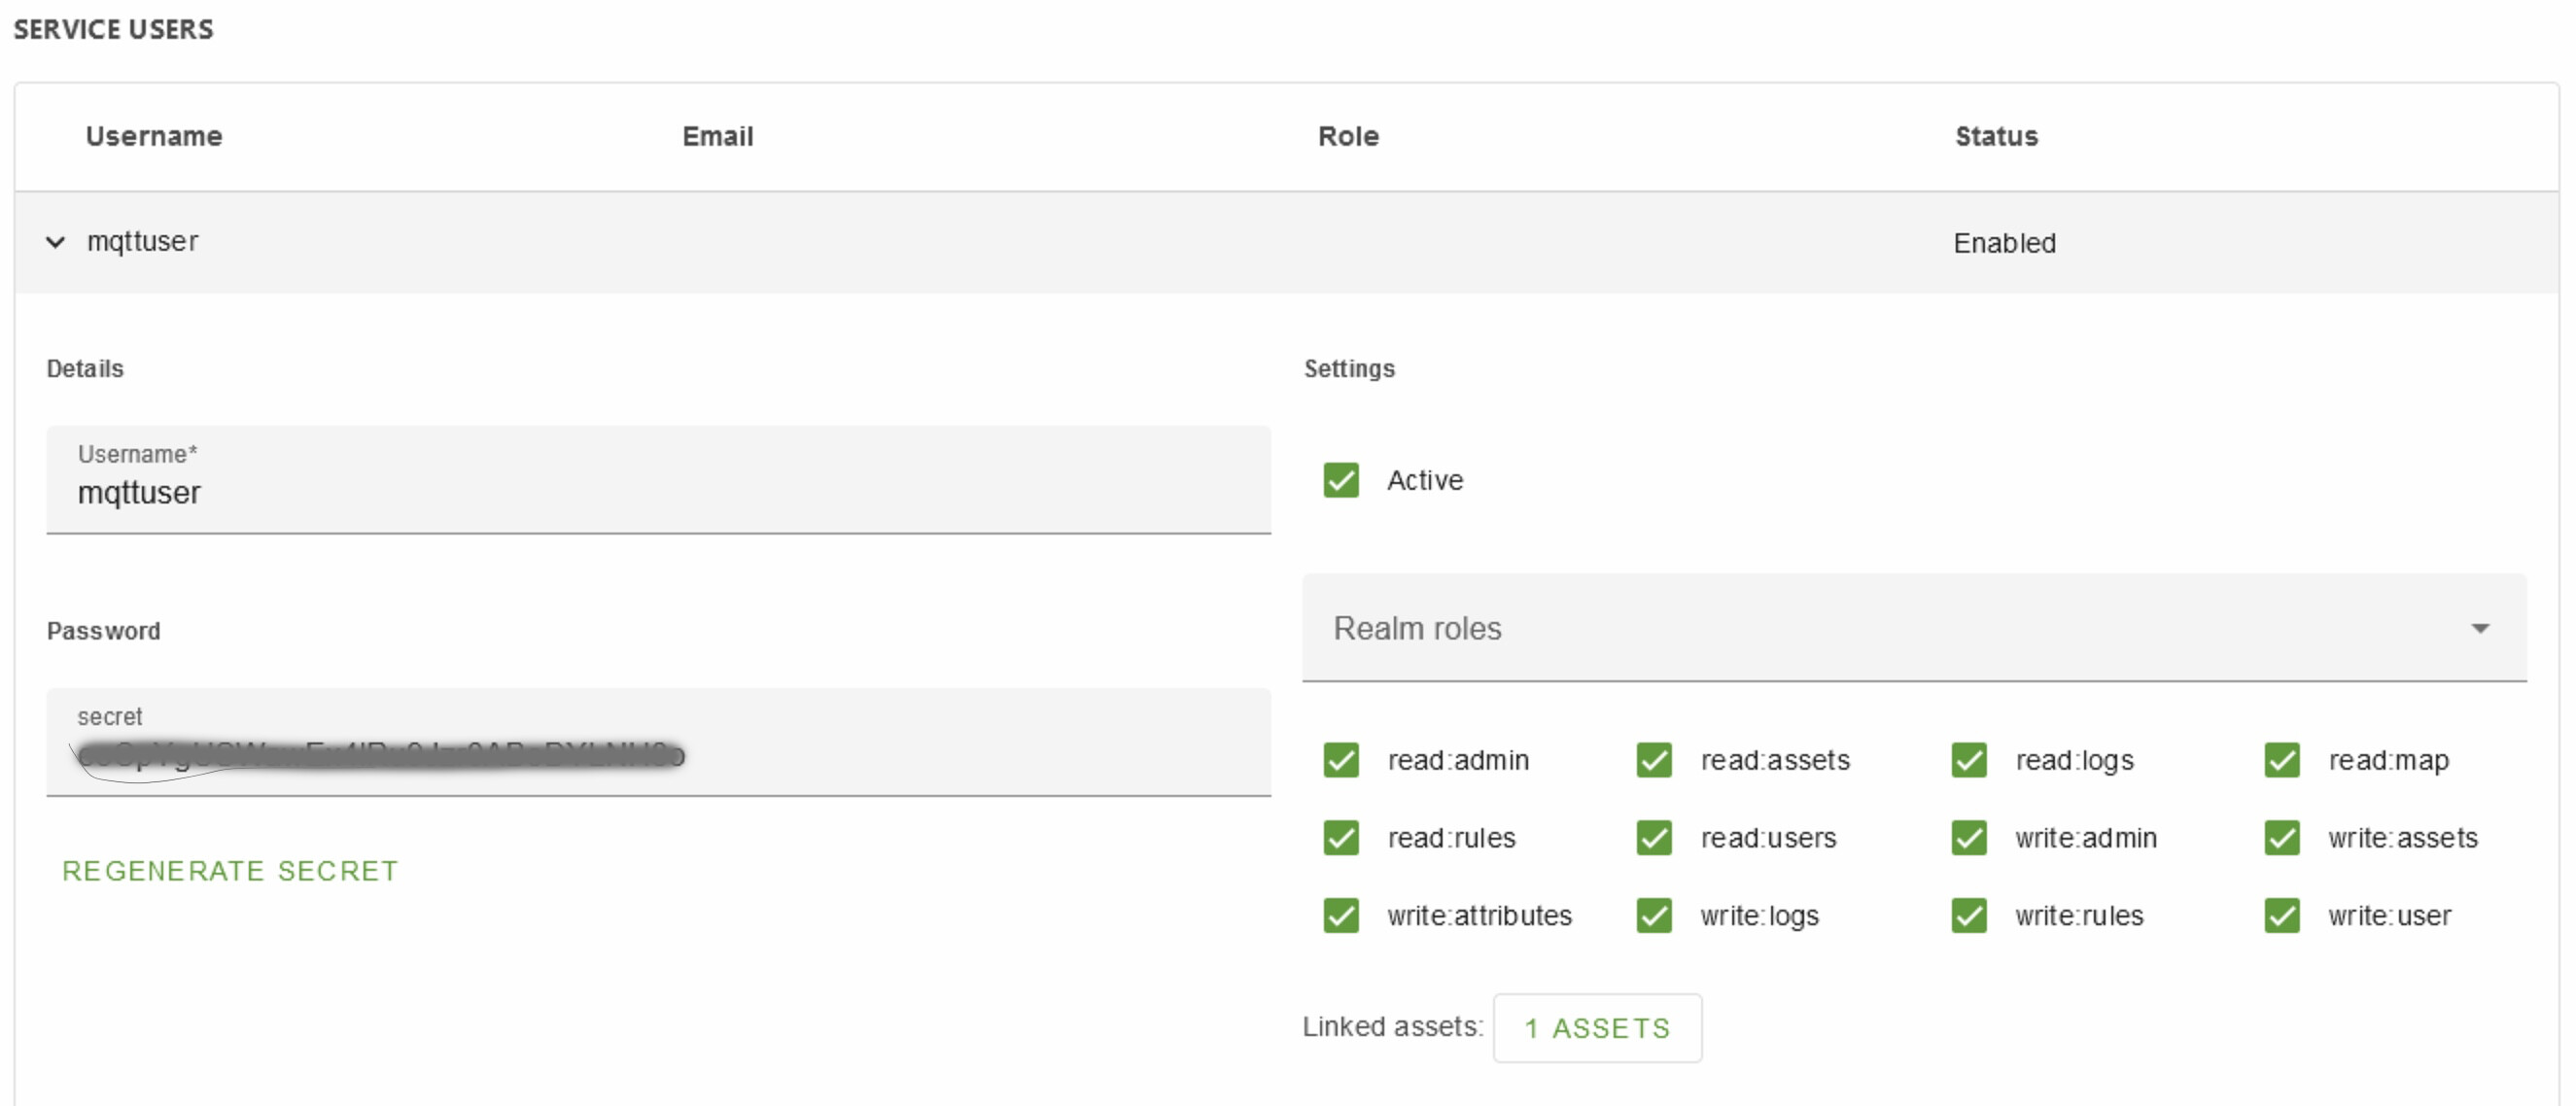Image resolution: width=2576 pixels, height=1106 pixels.
Task: Click the Regenerate Secret button
Action: point(230,871)
